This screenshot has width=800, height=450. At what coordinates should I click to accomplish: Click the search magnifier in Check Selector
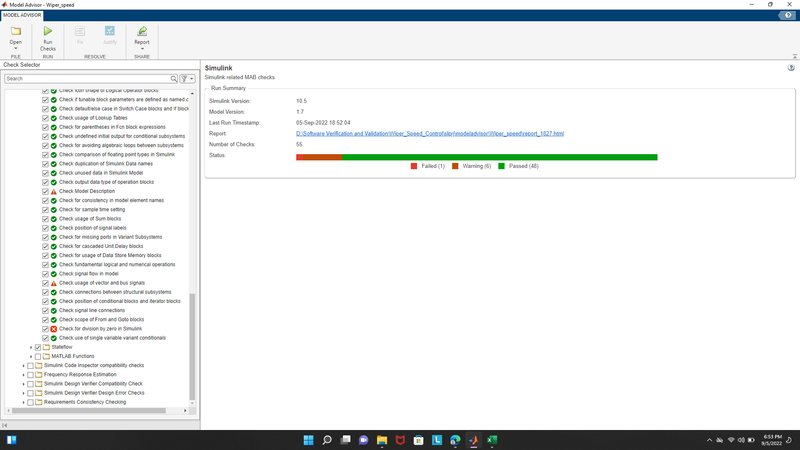click(x=173, y=79)
